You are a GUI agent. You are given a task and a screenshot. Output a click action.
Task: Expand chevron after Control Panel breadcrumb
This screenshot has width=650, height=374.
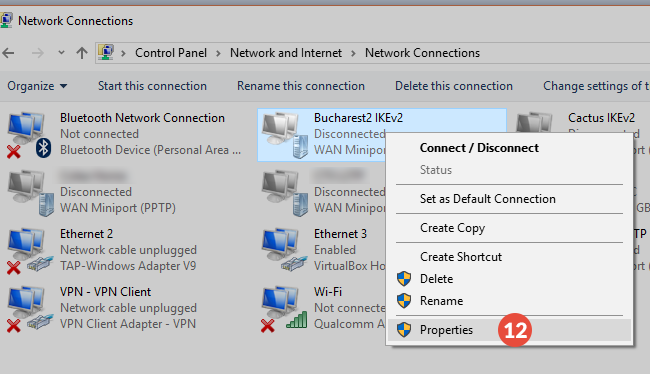coord(218,53)
